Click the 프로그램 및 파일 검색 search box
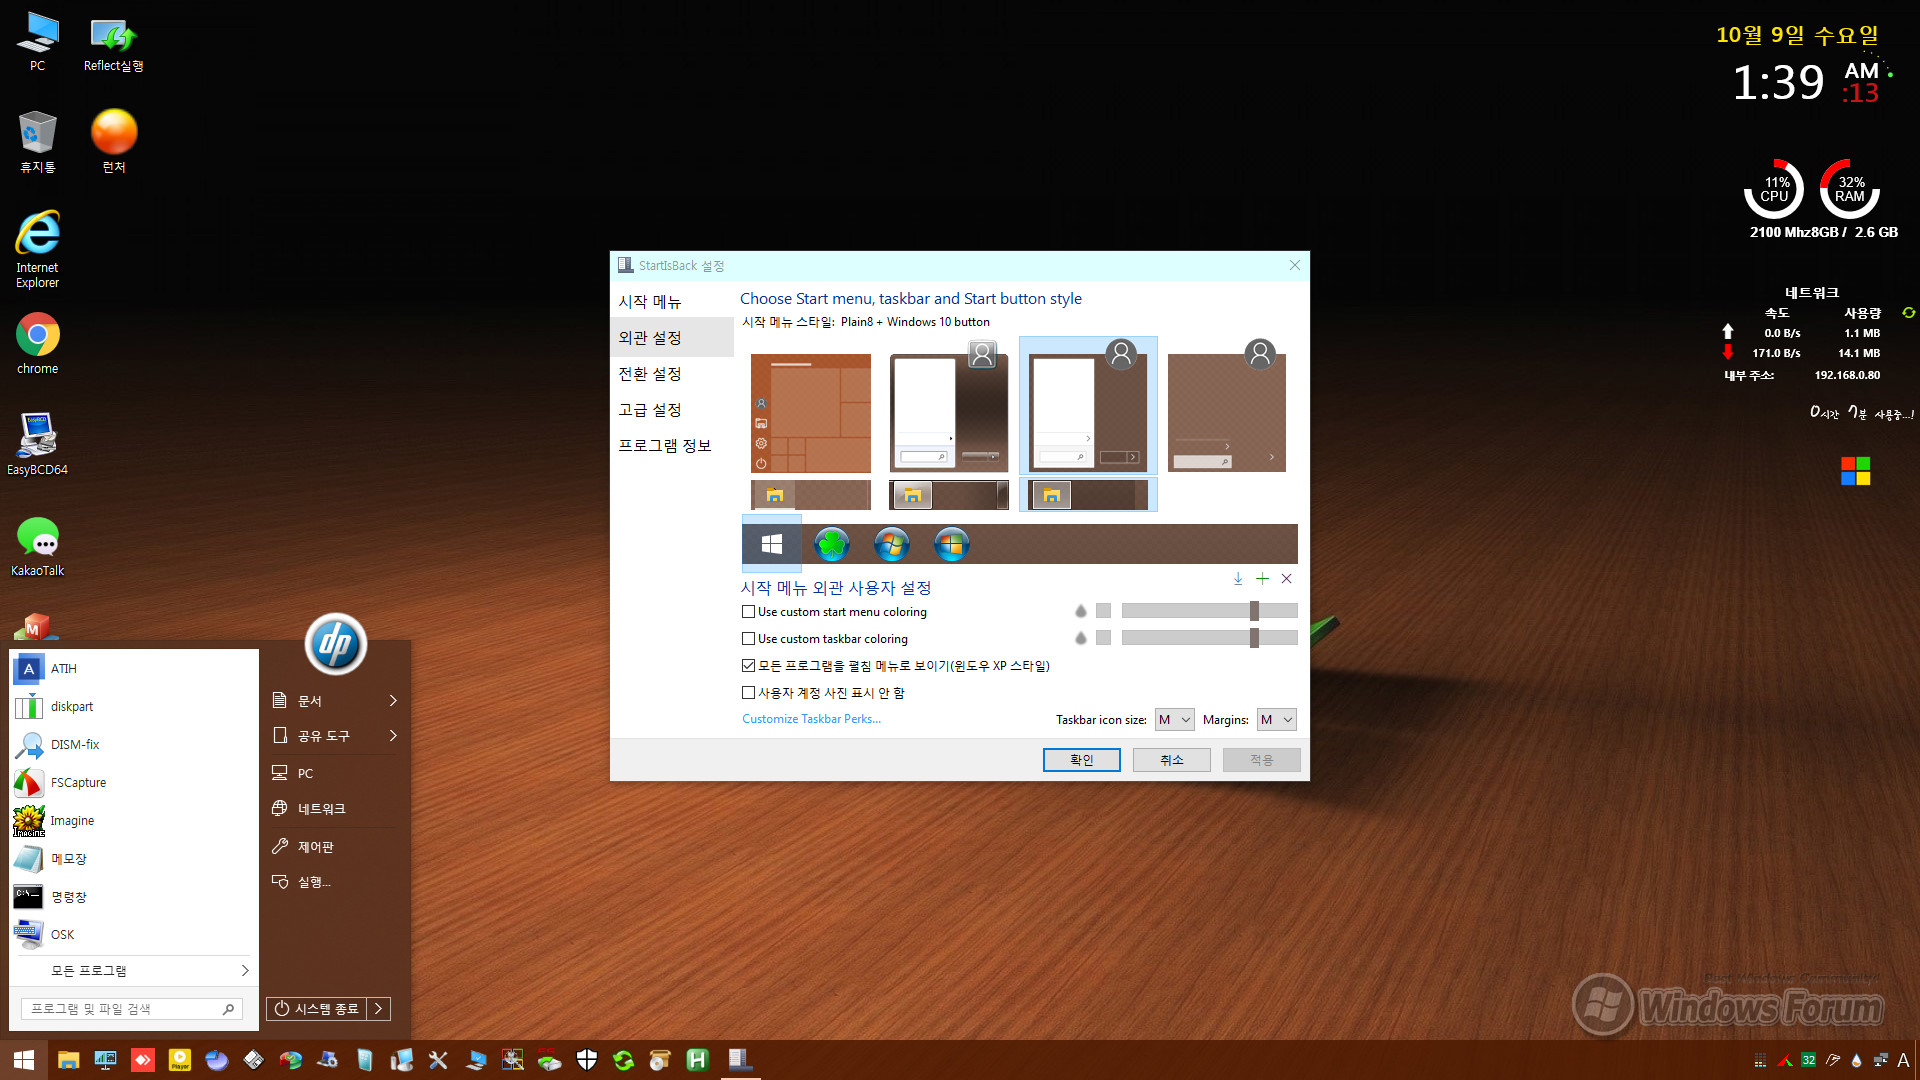The height and width of the screenshot is (1080, 1920). (x=132, y=1009)
